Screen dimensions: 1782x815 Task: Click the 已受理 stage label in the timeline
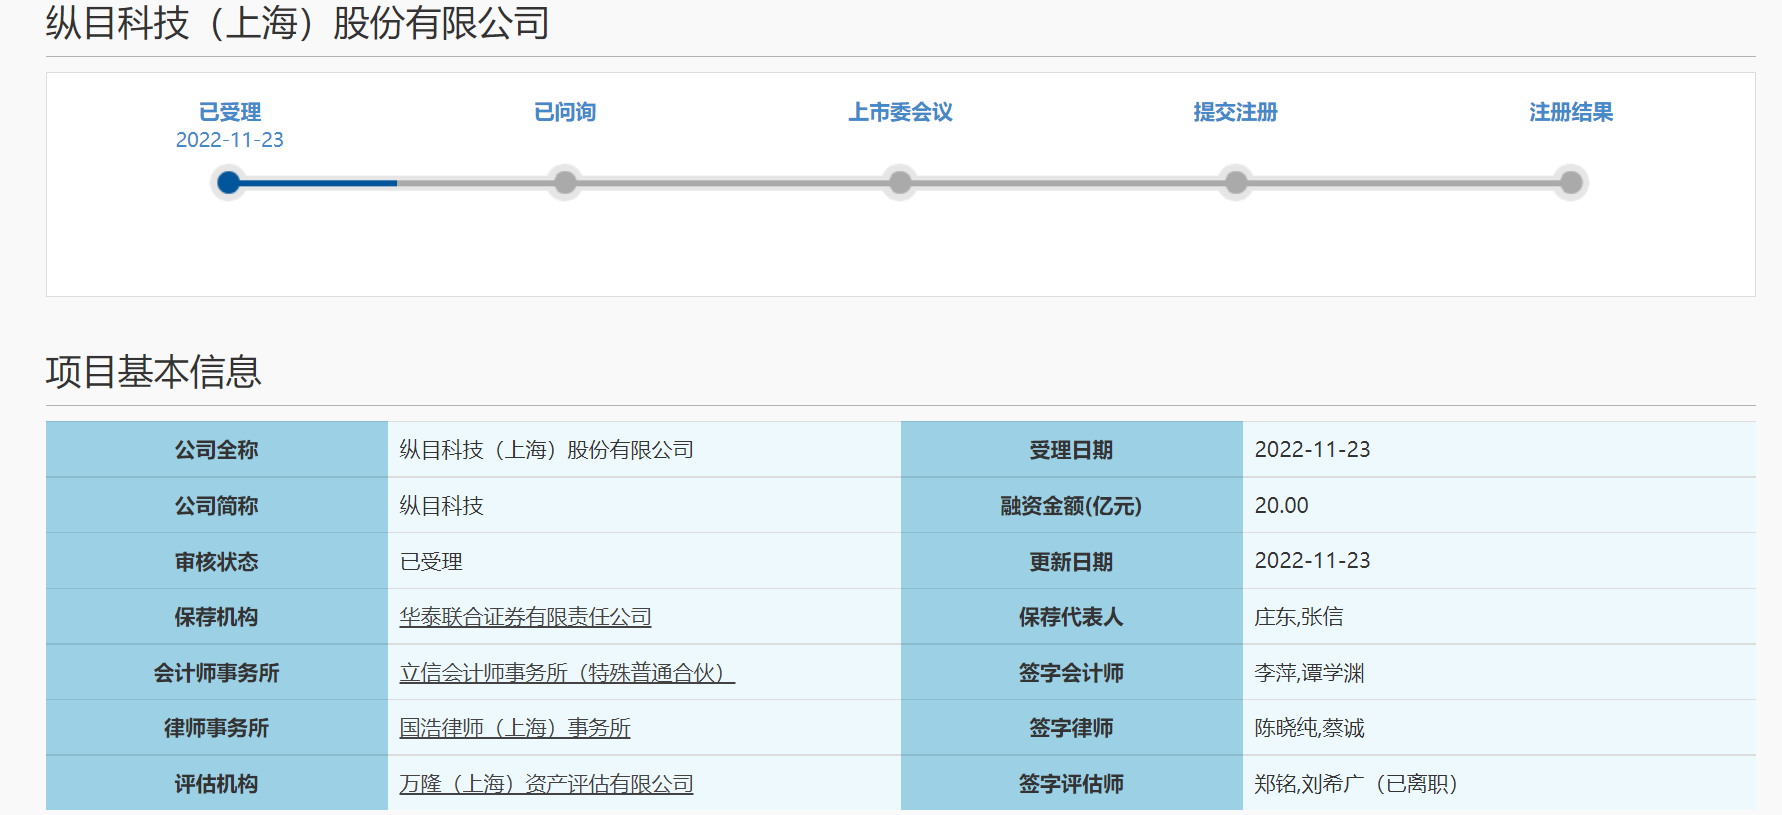coord(229,112)
